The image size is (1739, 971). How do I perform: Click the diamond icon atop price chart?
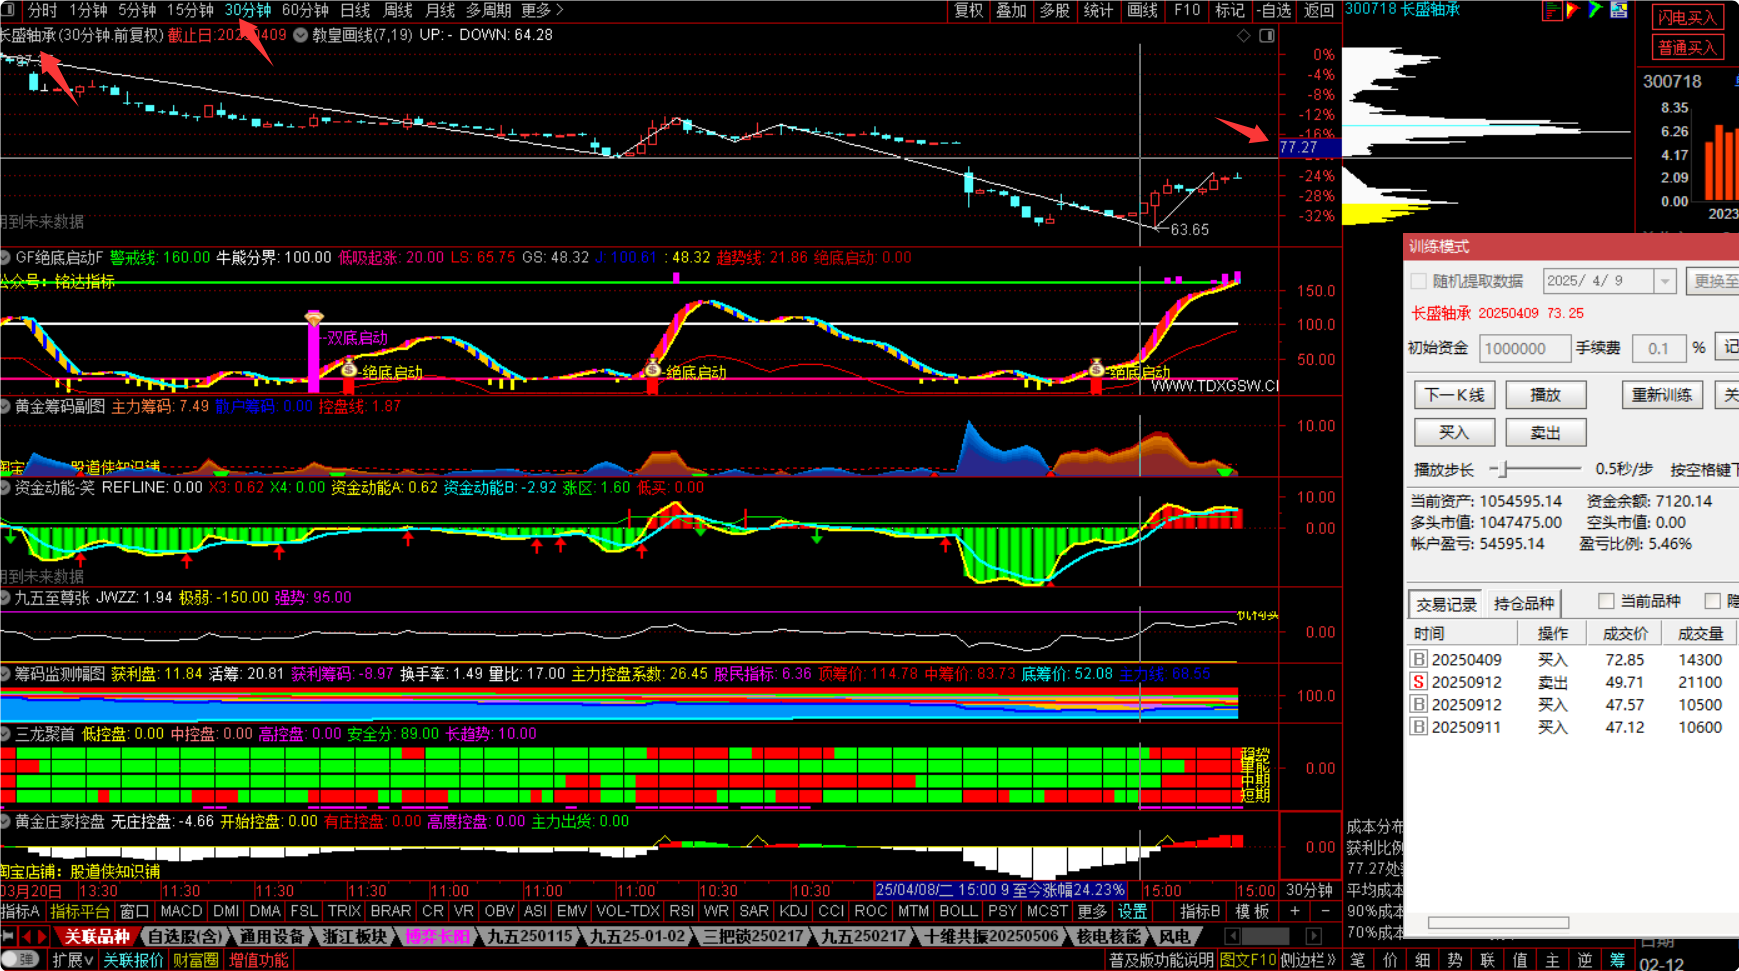tap(1244, 35)
